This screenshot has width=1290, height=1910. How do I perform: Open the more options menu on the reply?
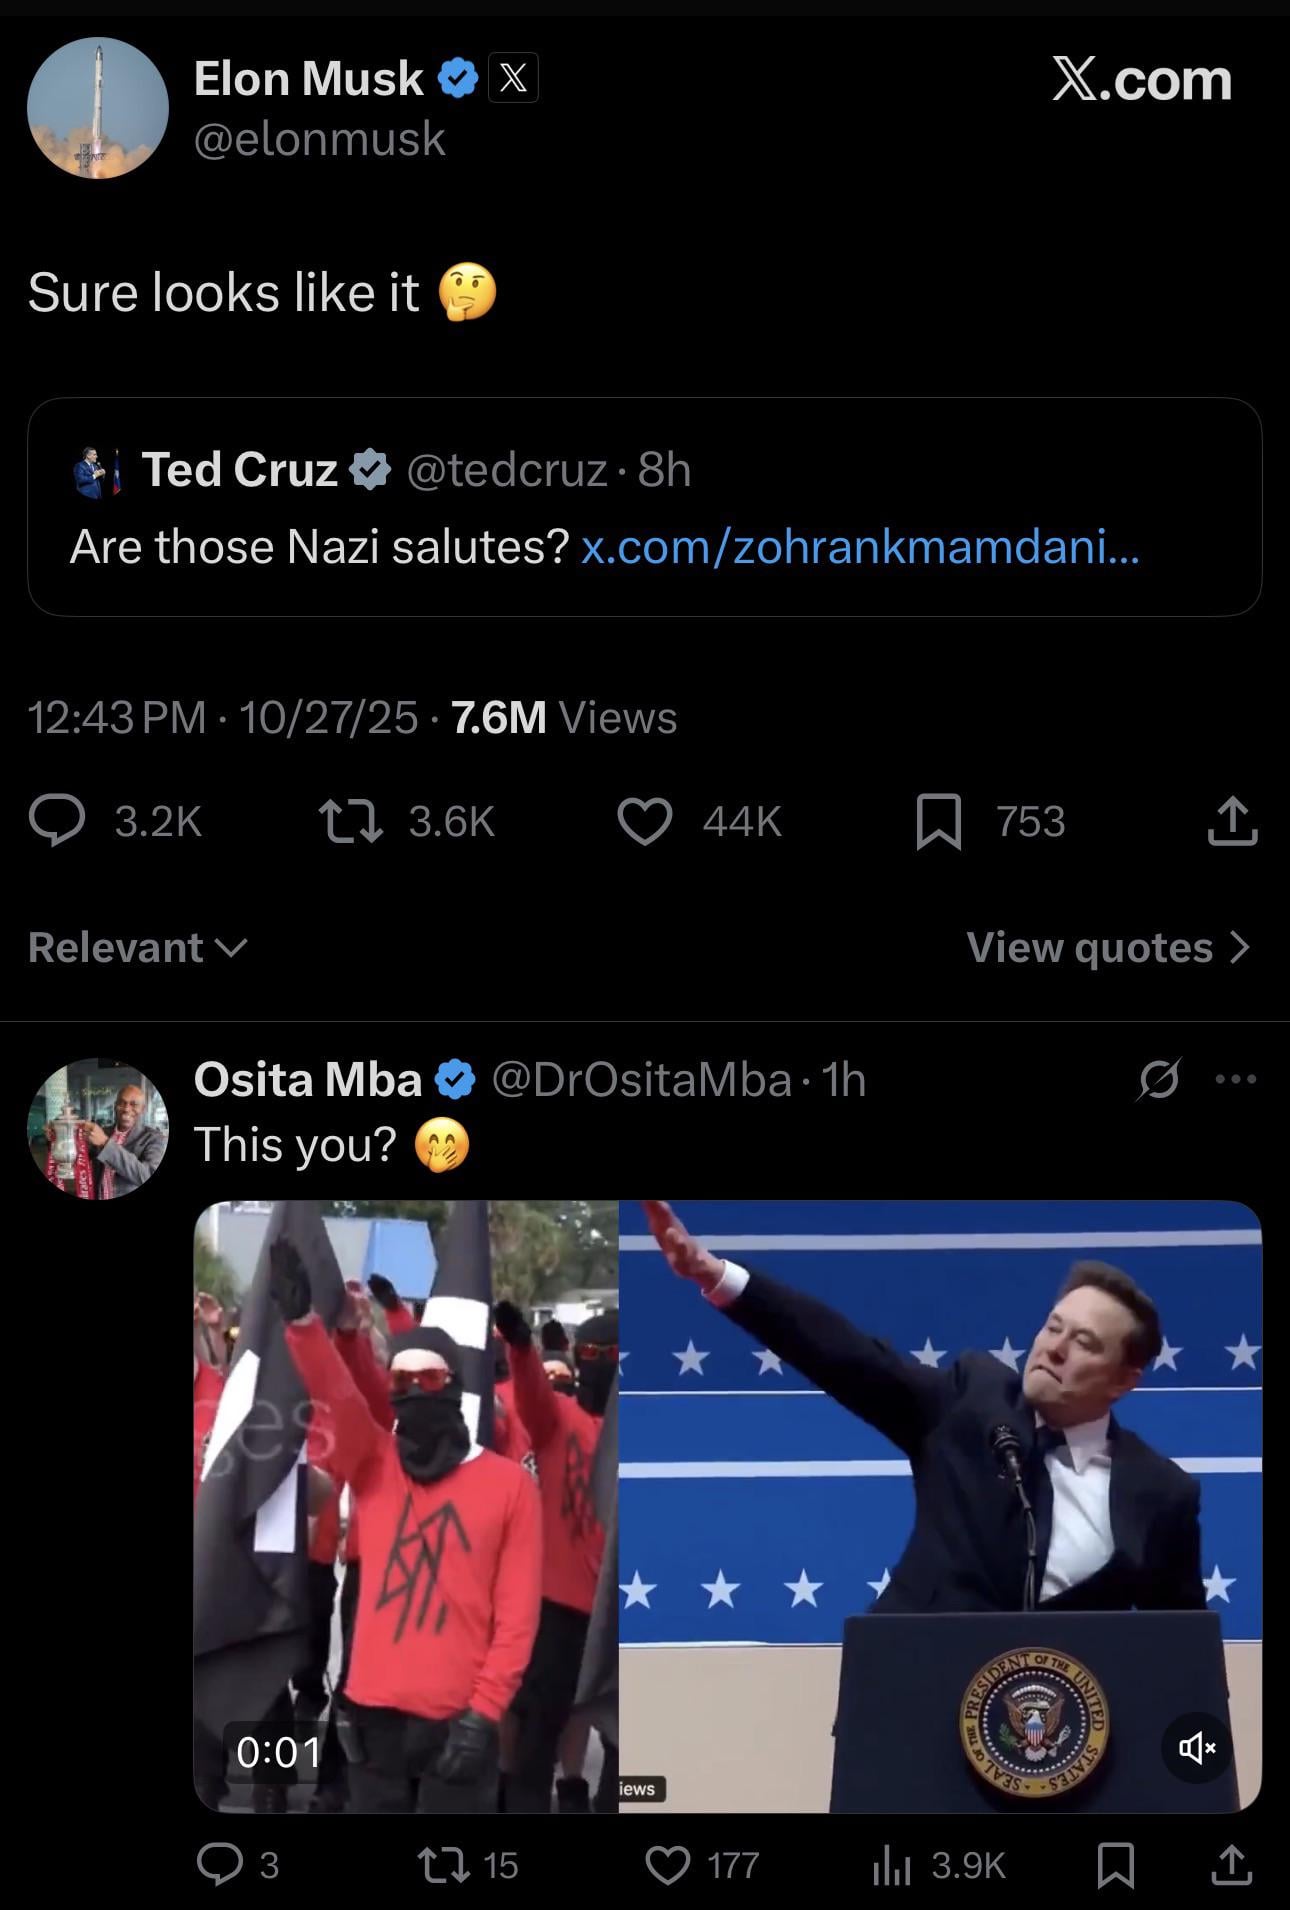pyautogui.click(x=1236, y=1079)
